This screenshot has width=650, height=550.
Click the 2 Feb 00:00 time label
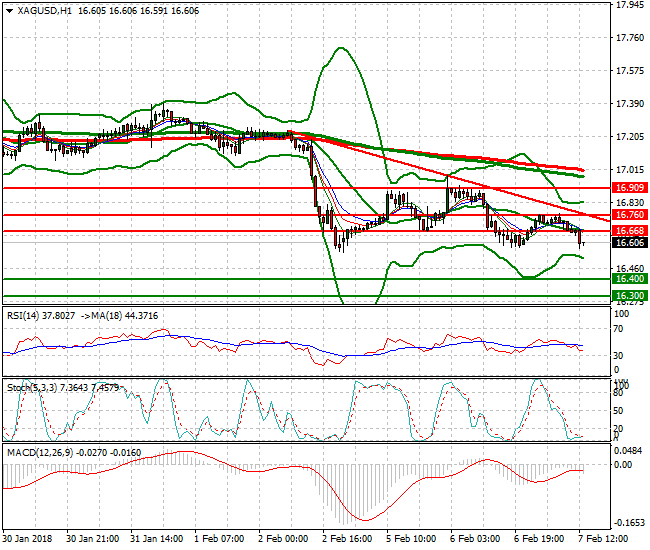283,539
